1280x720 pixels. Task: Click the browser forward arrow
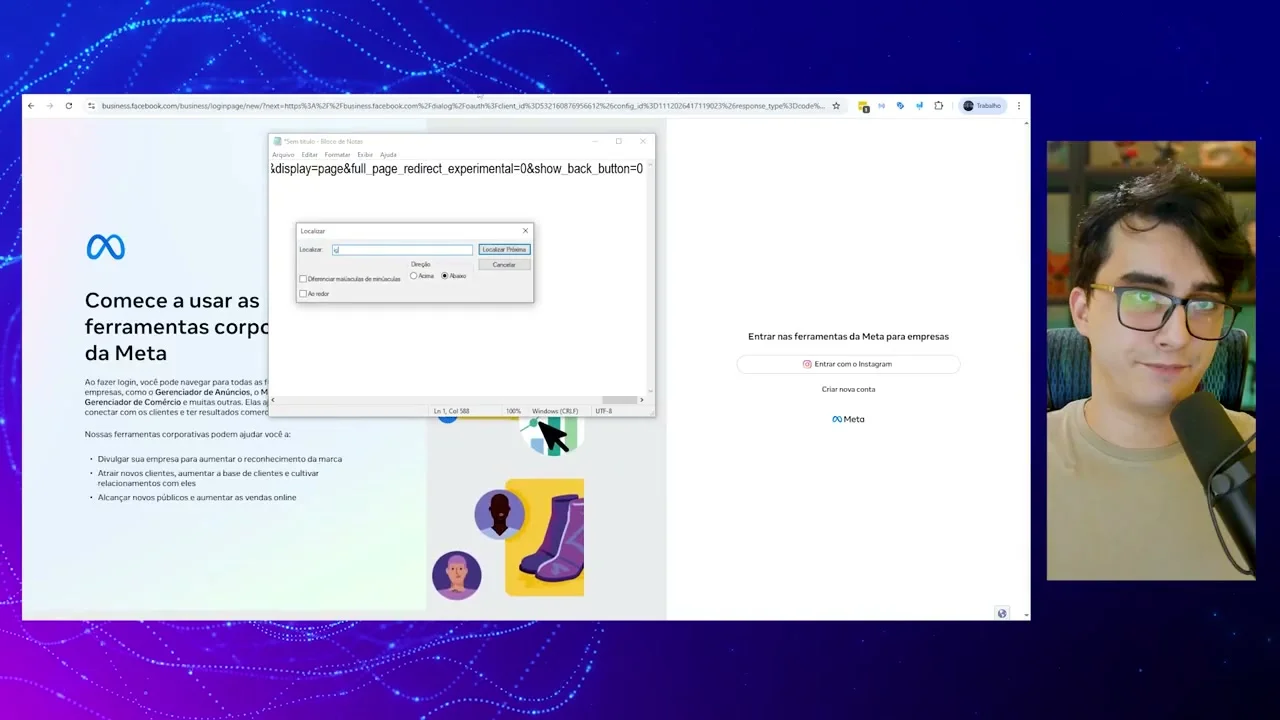(x=50, y=106)
